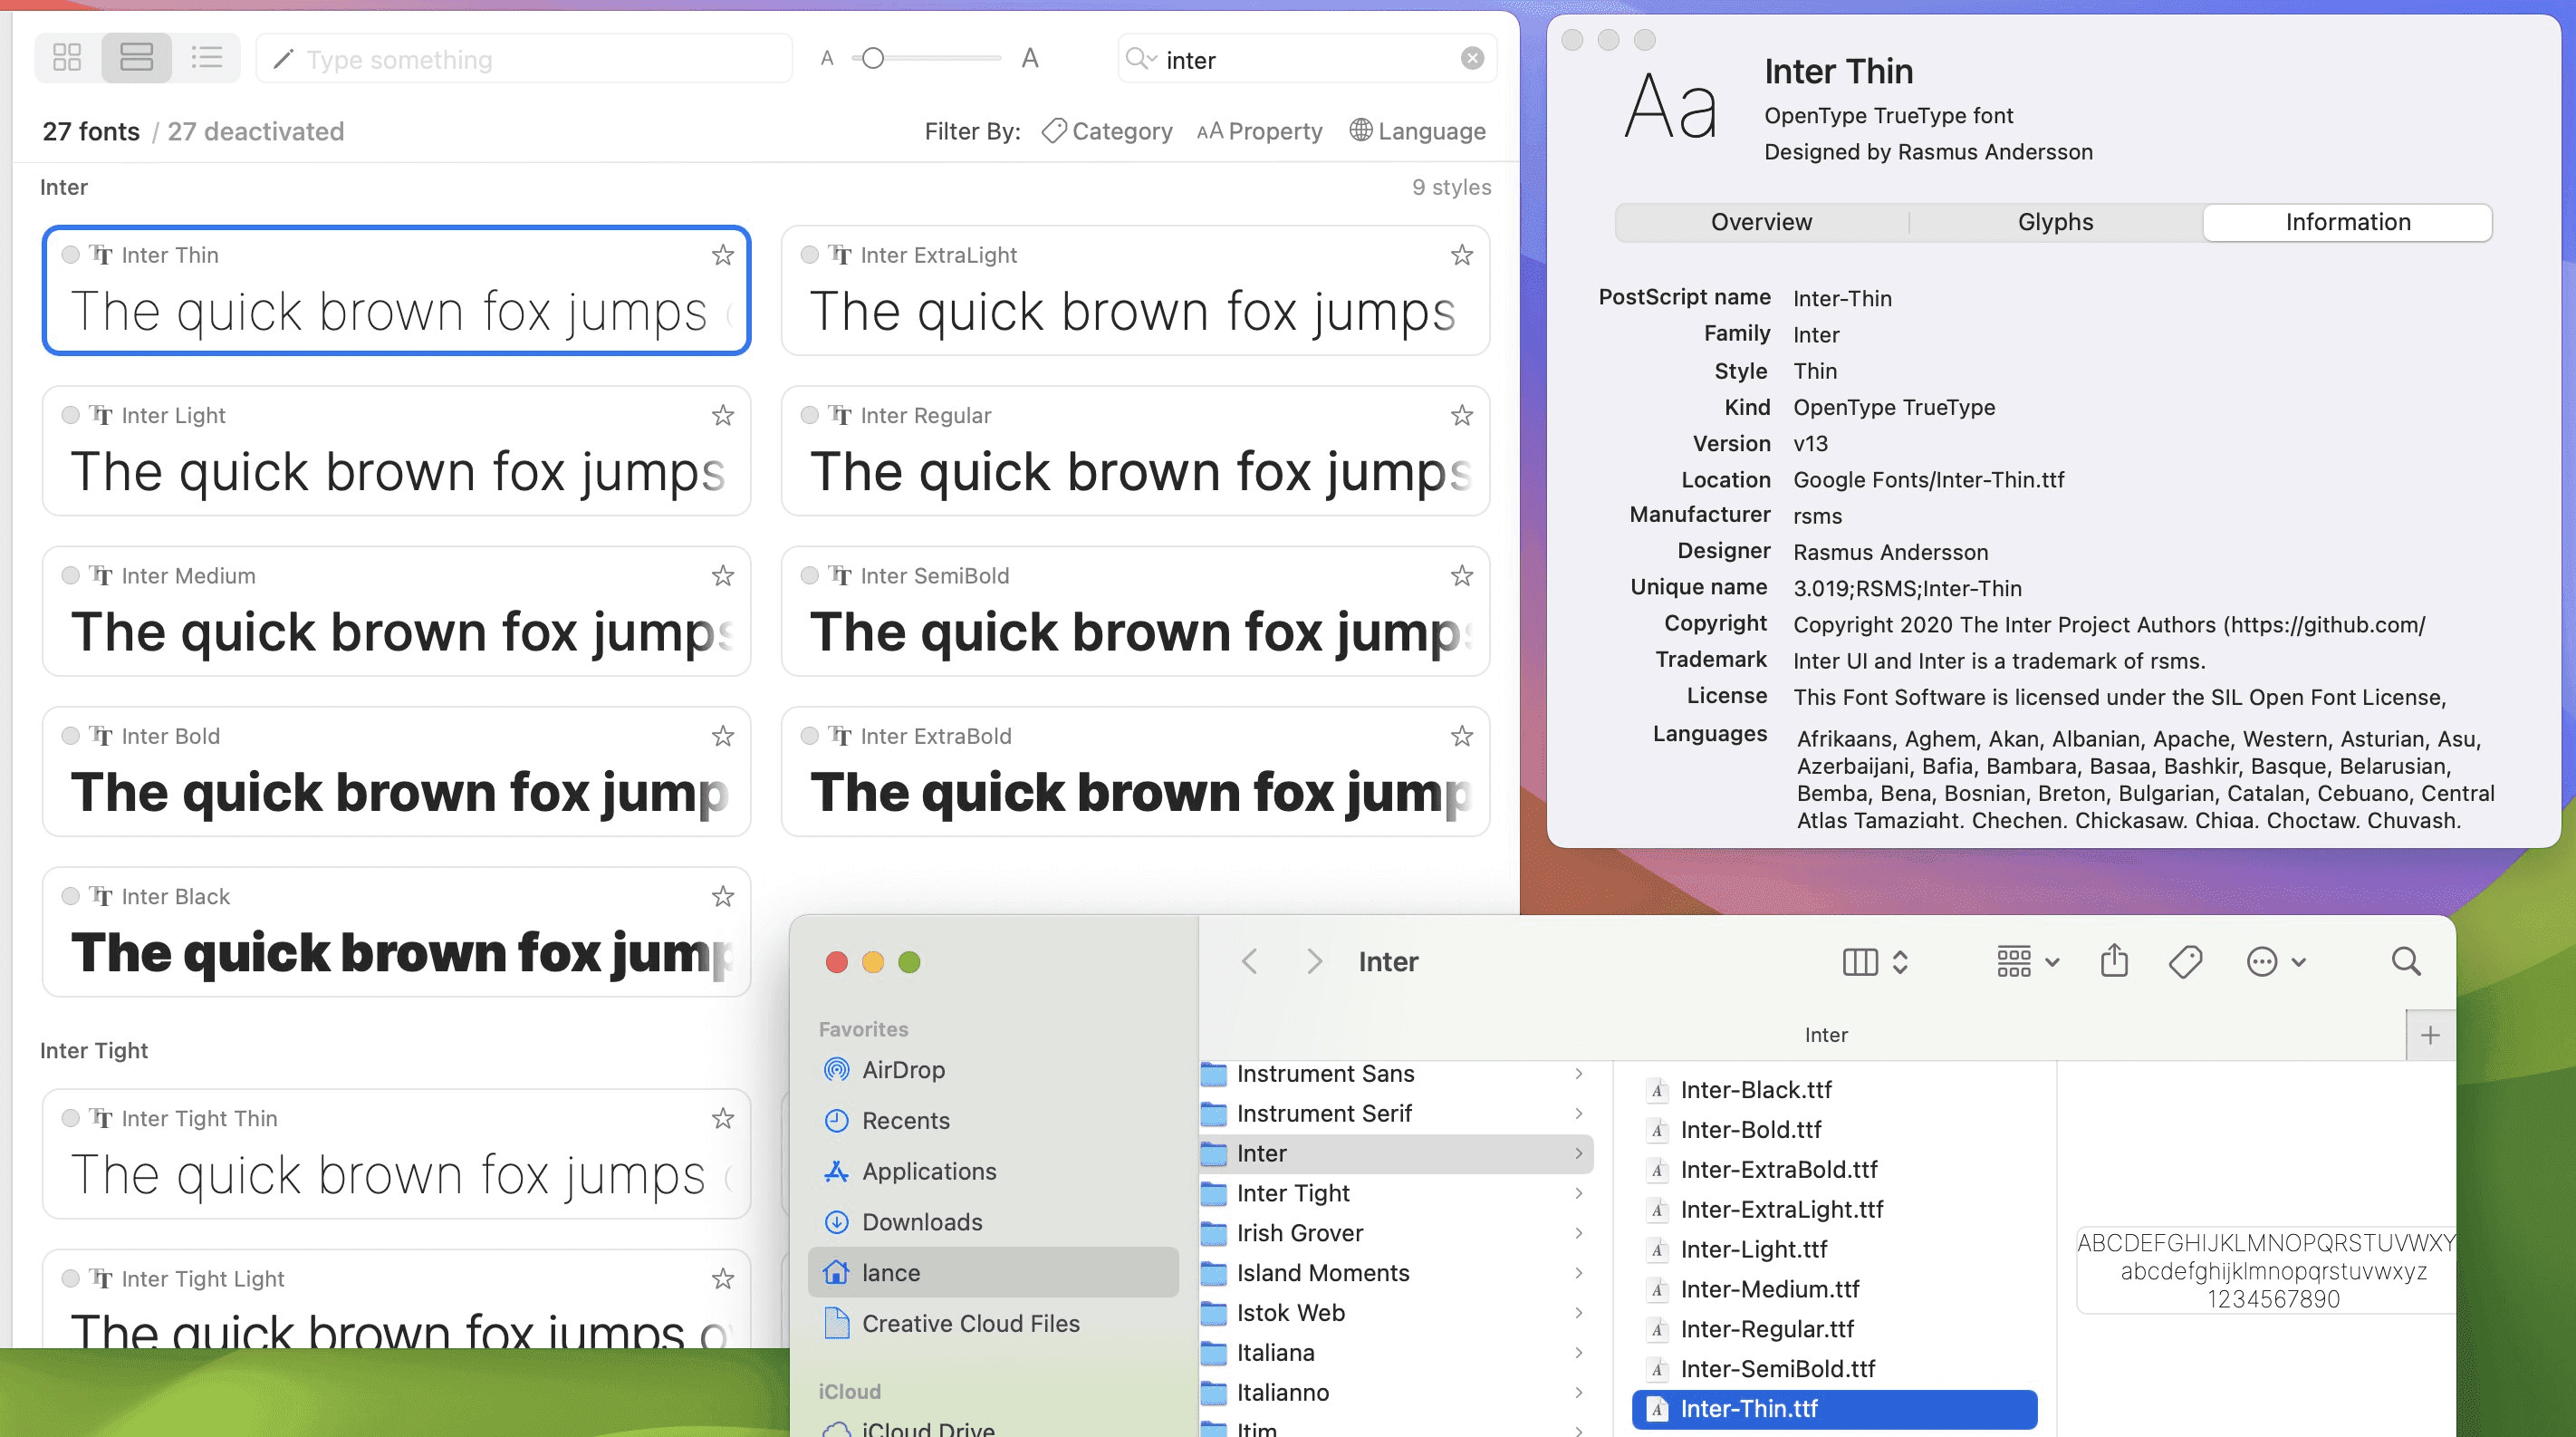Viewport: 2576px width, 1437px height.
Task: Go back in Finder window
Action: [x=1249, y=961]
